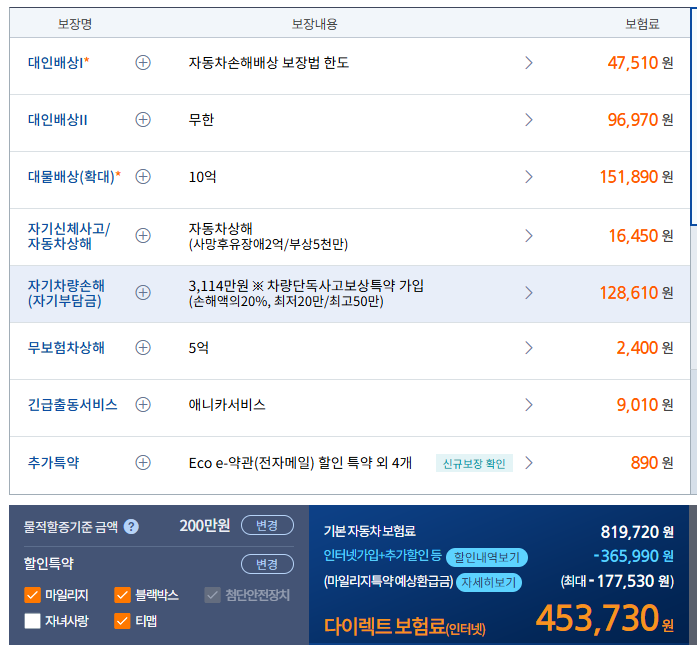Click 128,610 원 premium value

(637, 293)
